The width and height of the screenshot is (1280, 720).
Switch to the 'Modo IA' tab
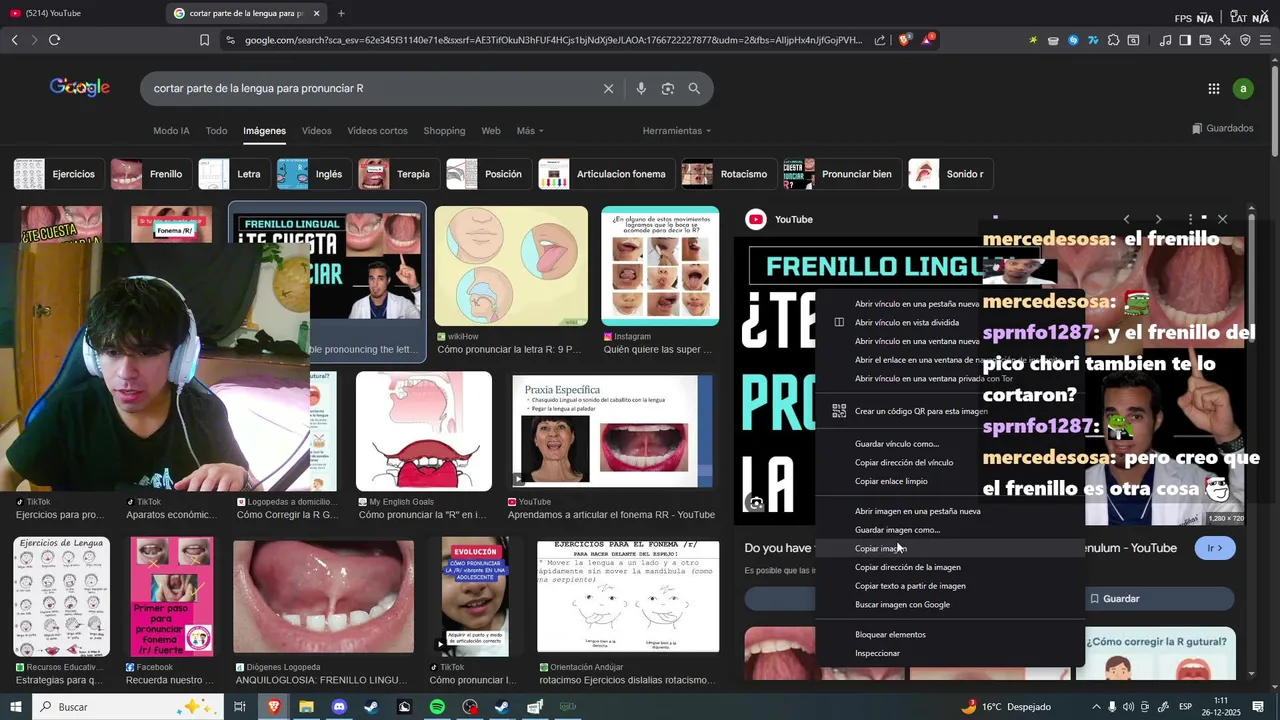click(x=171, y=131)
